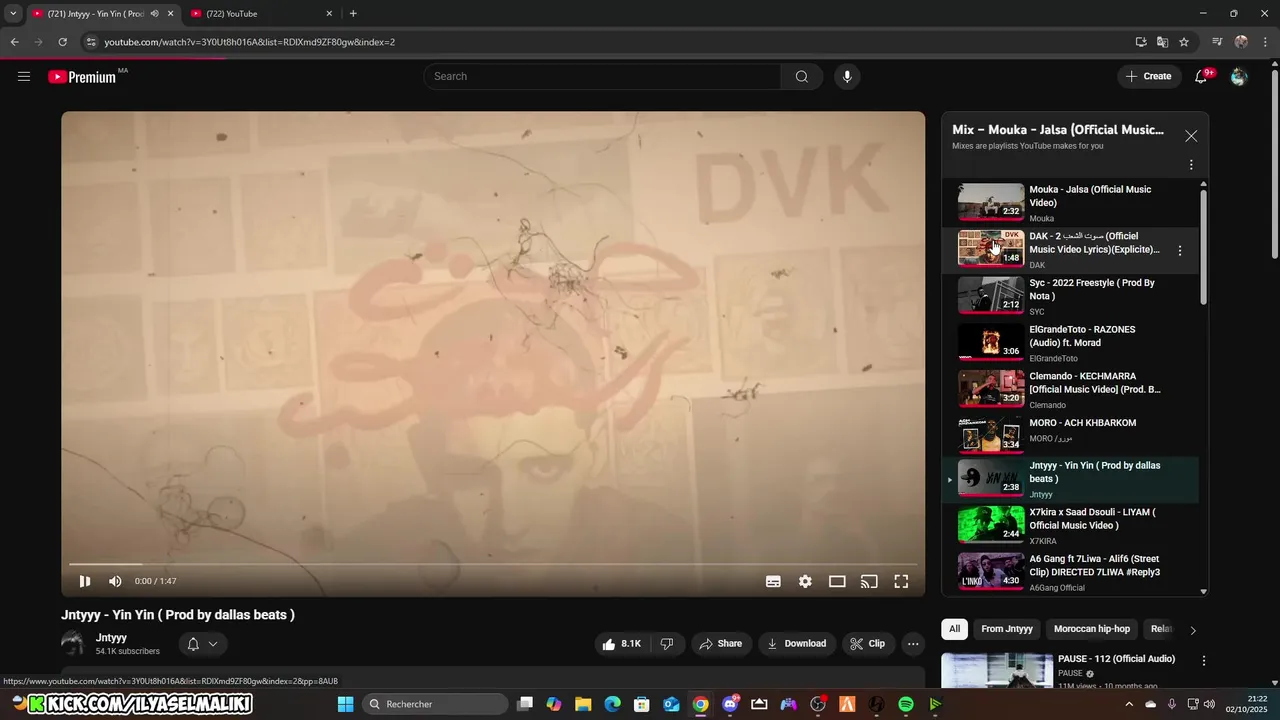Open Mix playlist options three dots

click(x=1191, y=165)
